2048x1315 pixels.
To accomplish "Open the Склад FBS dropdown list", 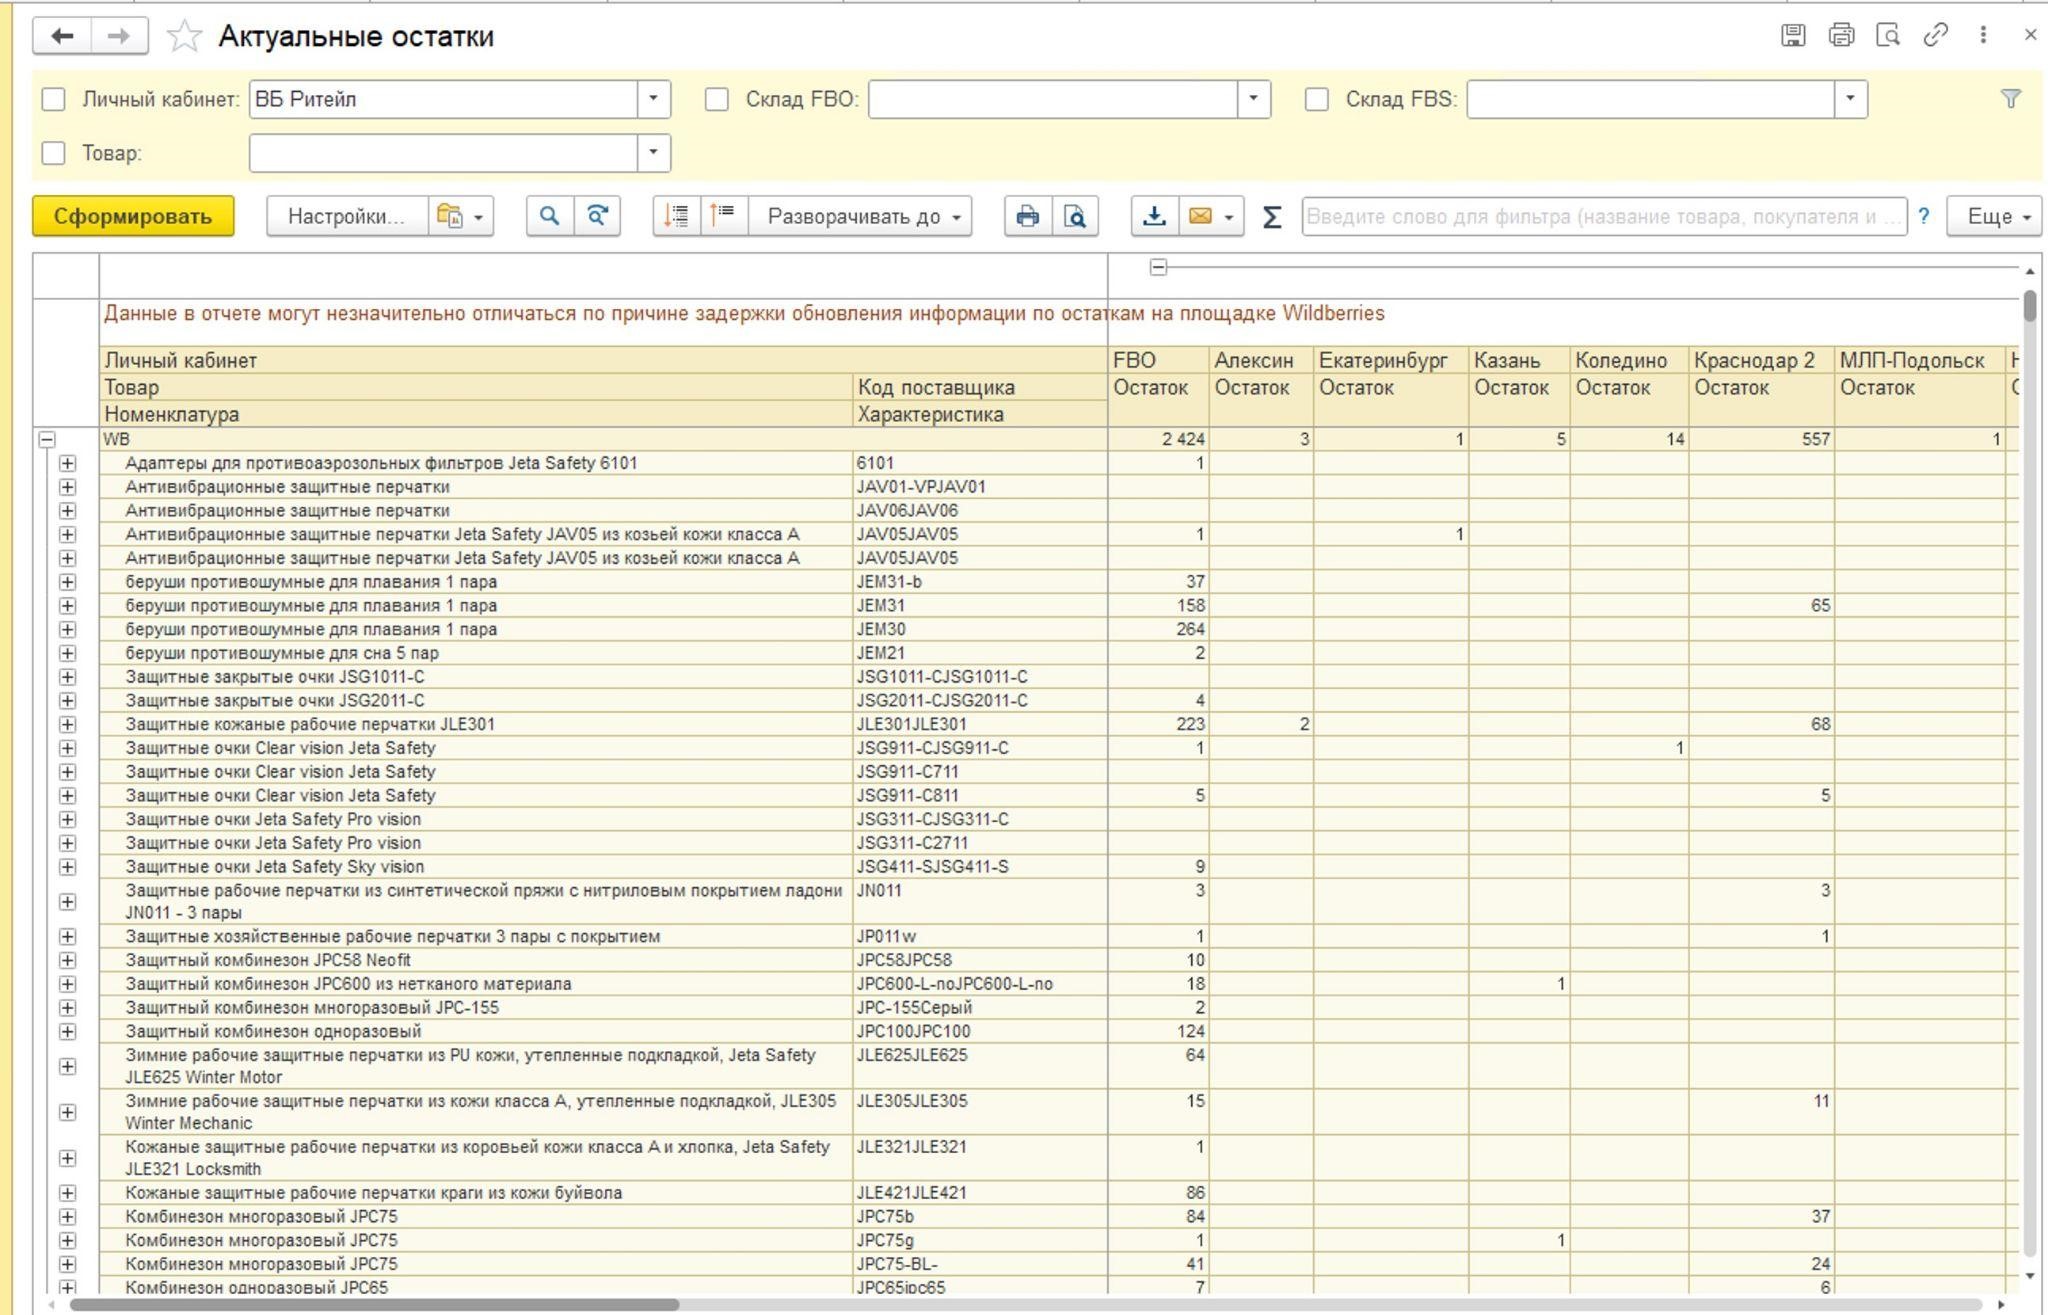I will (x=1850, y=99).
